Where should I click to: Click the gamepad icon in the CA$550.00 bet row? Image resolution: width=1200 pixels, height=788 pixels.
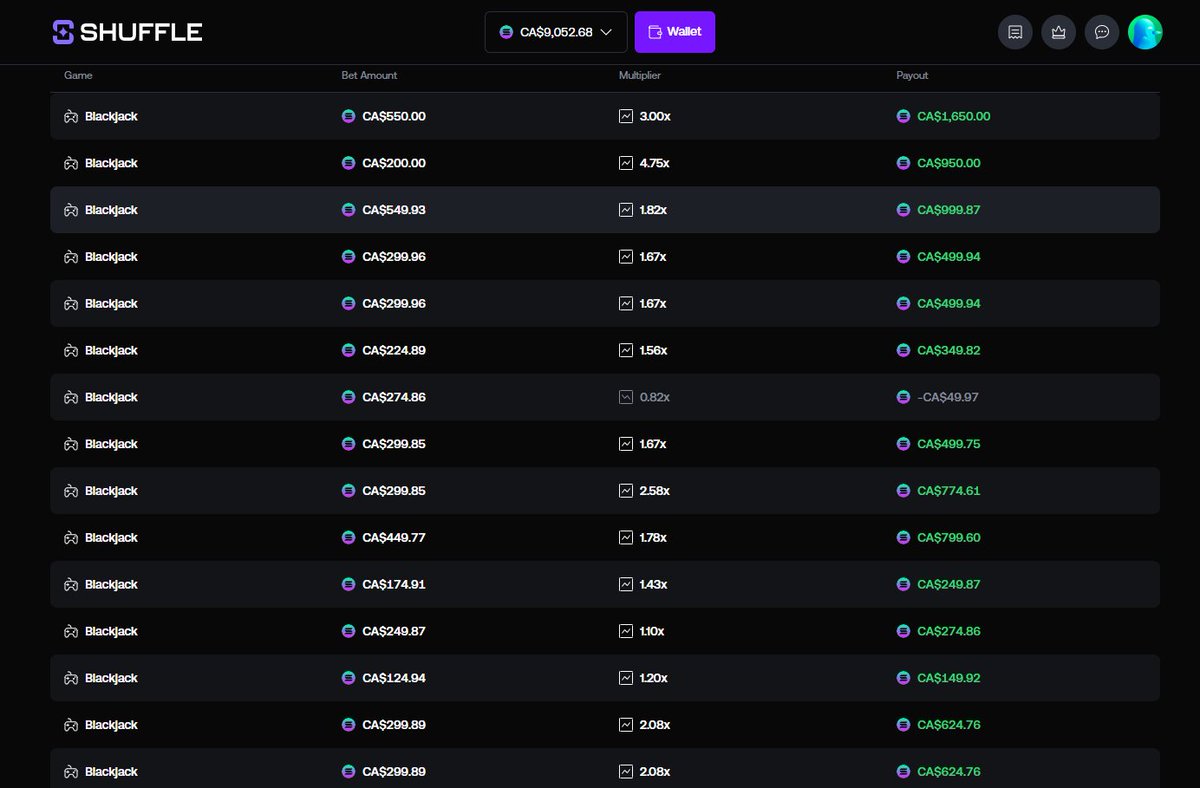[71, 116]
